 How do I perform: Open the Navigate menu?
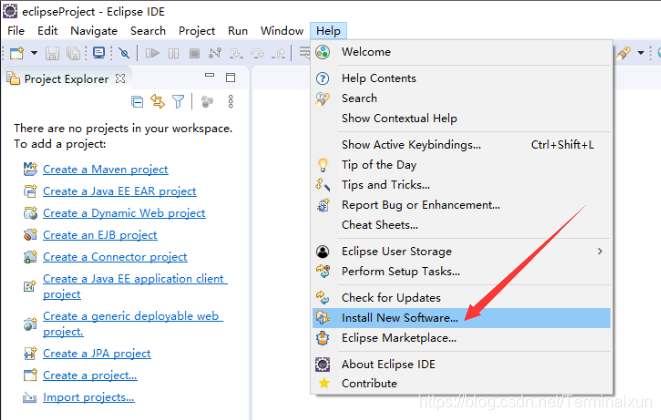coord(94,31)
